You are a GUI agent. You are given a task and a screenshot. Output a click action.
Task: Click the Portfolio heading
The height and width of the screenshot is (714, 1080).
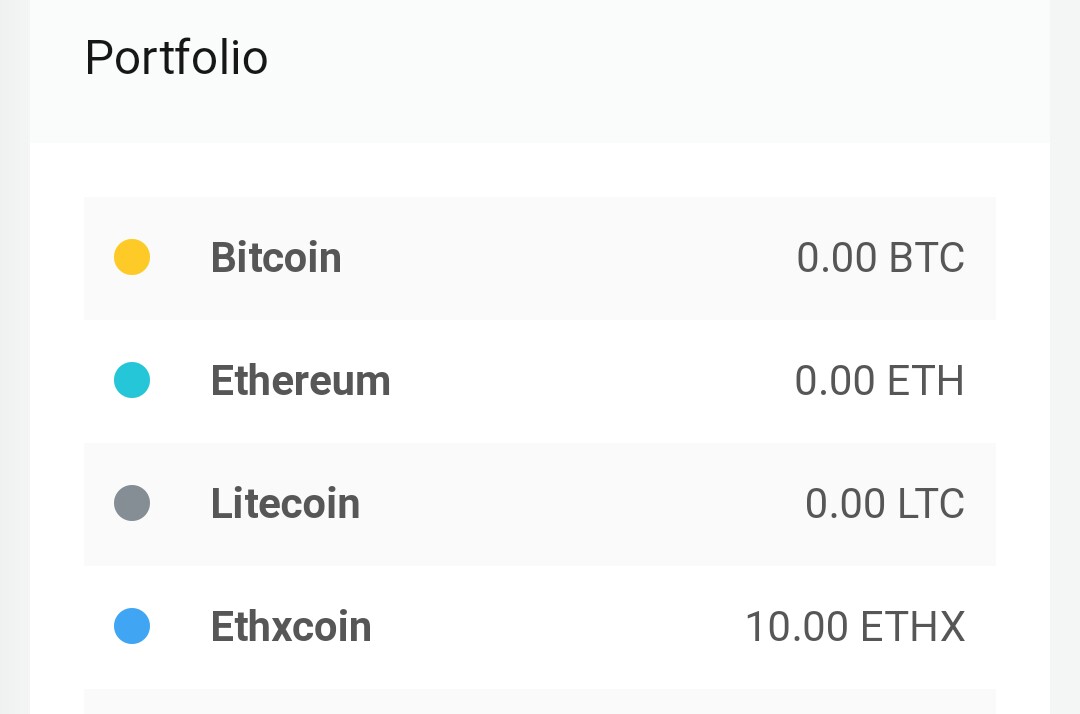point(176,57)
